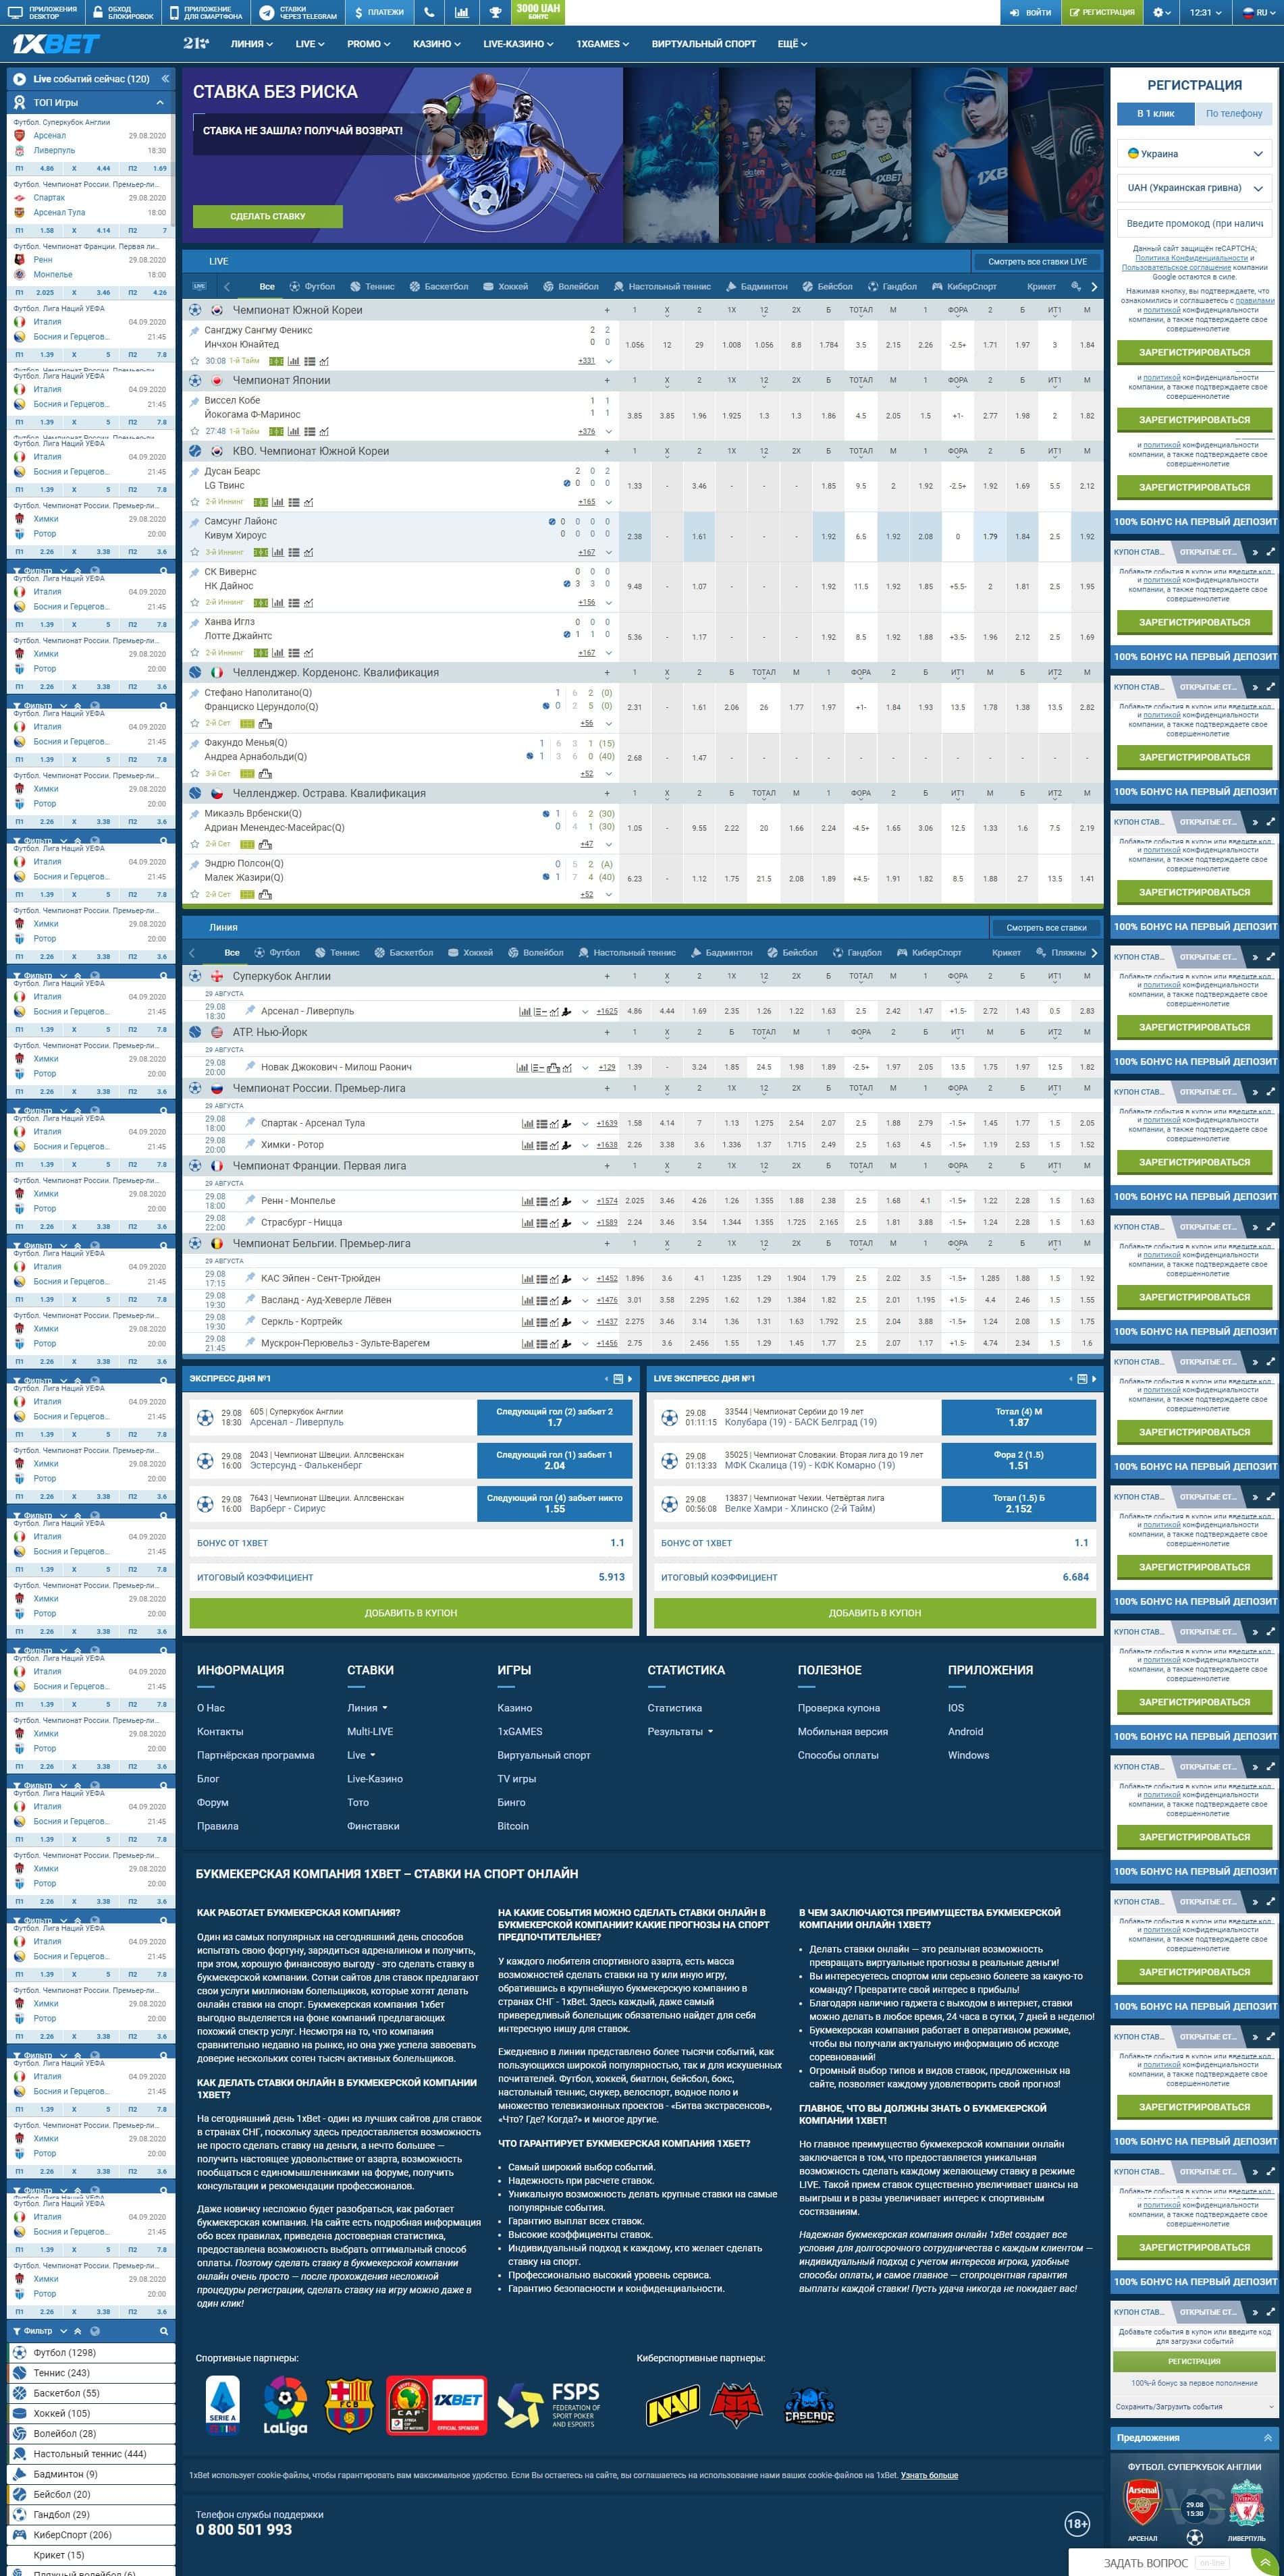Screen dimensions: 1284x2576
Task: Open the 18+ age restriction badge
Action: (x=1077, y=2523)
